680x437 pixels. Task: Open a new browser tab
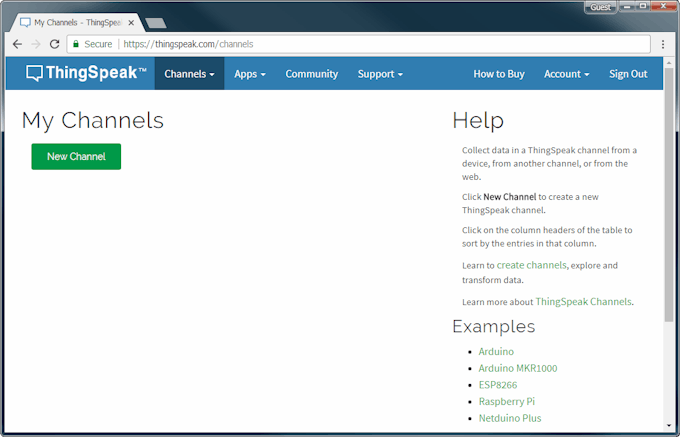click(x=156, y=23)
